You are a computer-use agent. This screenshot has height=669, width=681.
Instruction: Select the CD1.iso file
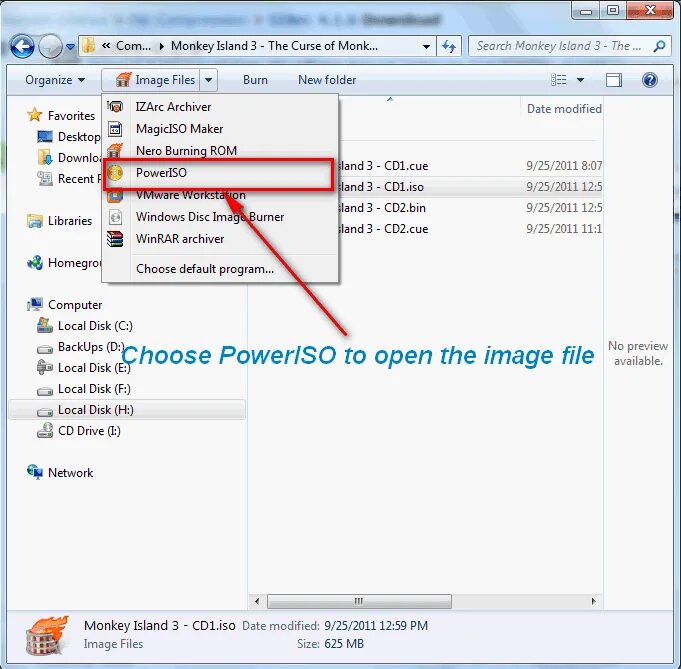click(x=380, y=187)
